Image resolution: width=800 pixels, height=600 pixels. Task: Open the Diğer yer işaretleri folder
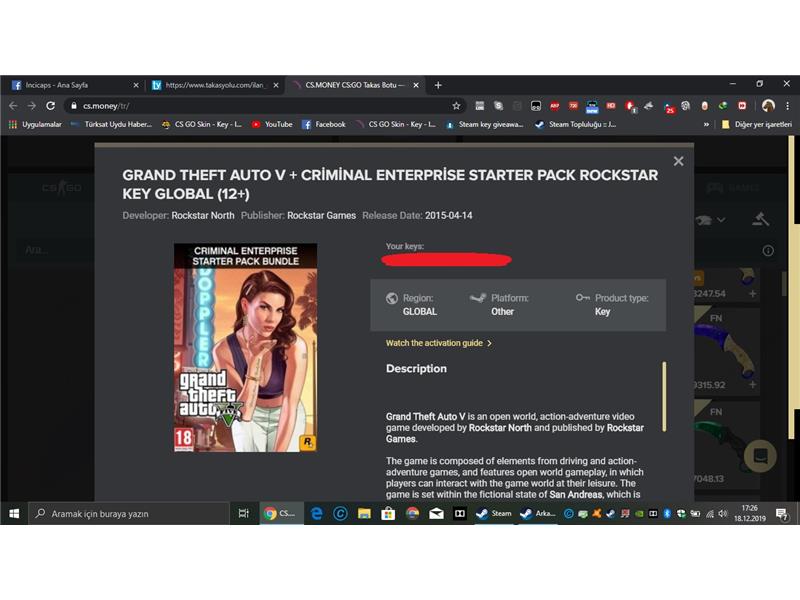tap(757, 124)
